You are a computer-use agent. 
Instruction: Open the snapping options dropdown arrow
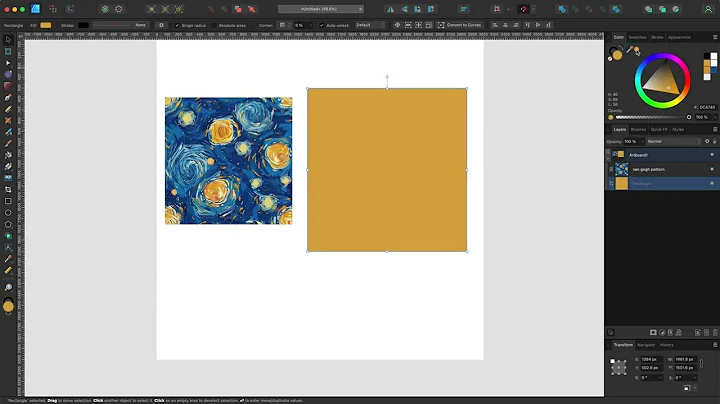tap(533, 9)
